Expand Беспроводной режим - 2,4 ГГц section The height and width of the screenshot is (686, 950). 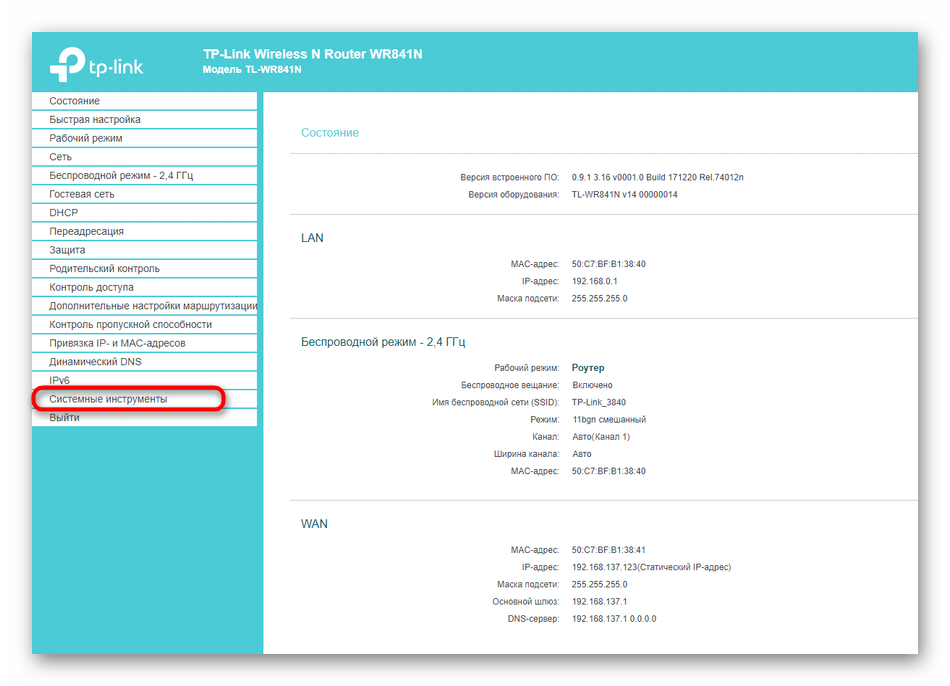tap(121, 175)
